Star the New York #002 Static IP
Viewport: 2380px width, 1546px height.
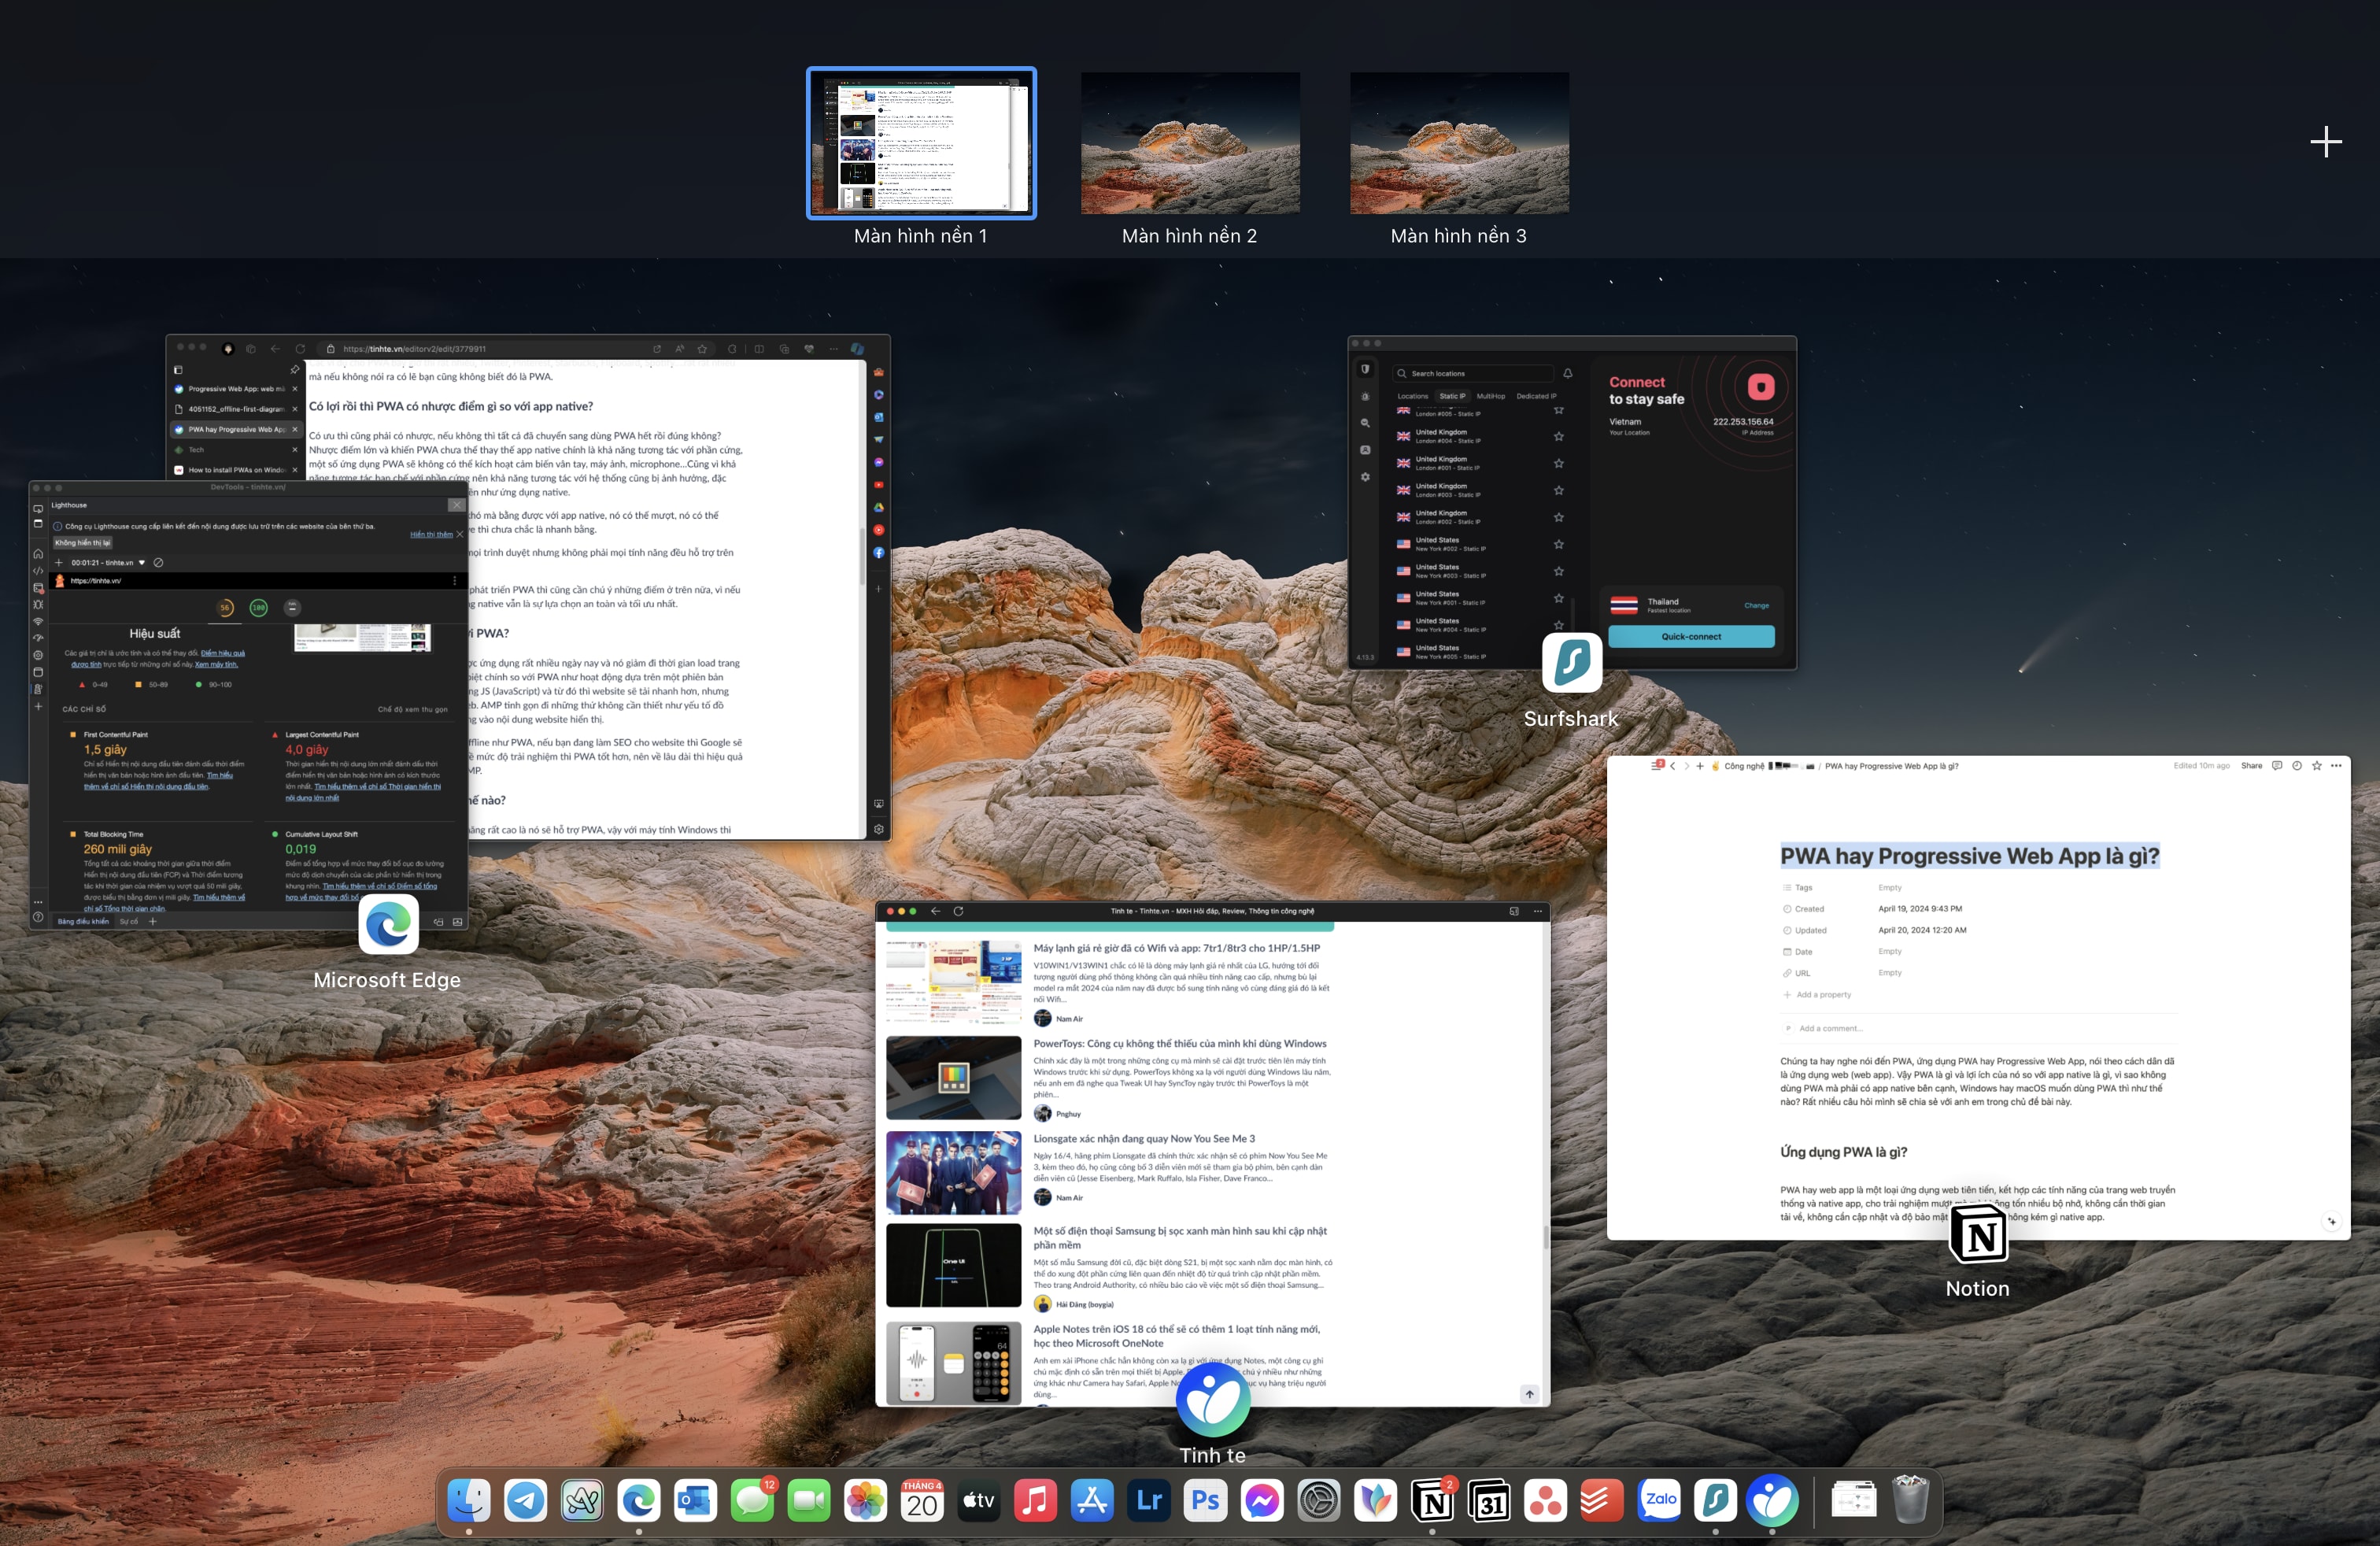(1558, 544)
